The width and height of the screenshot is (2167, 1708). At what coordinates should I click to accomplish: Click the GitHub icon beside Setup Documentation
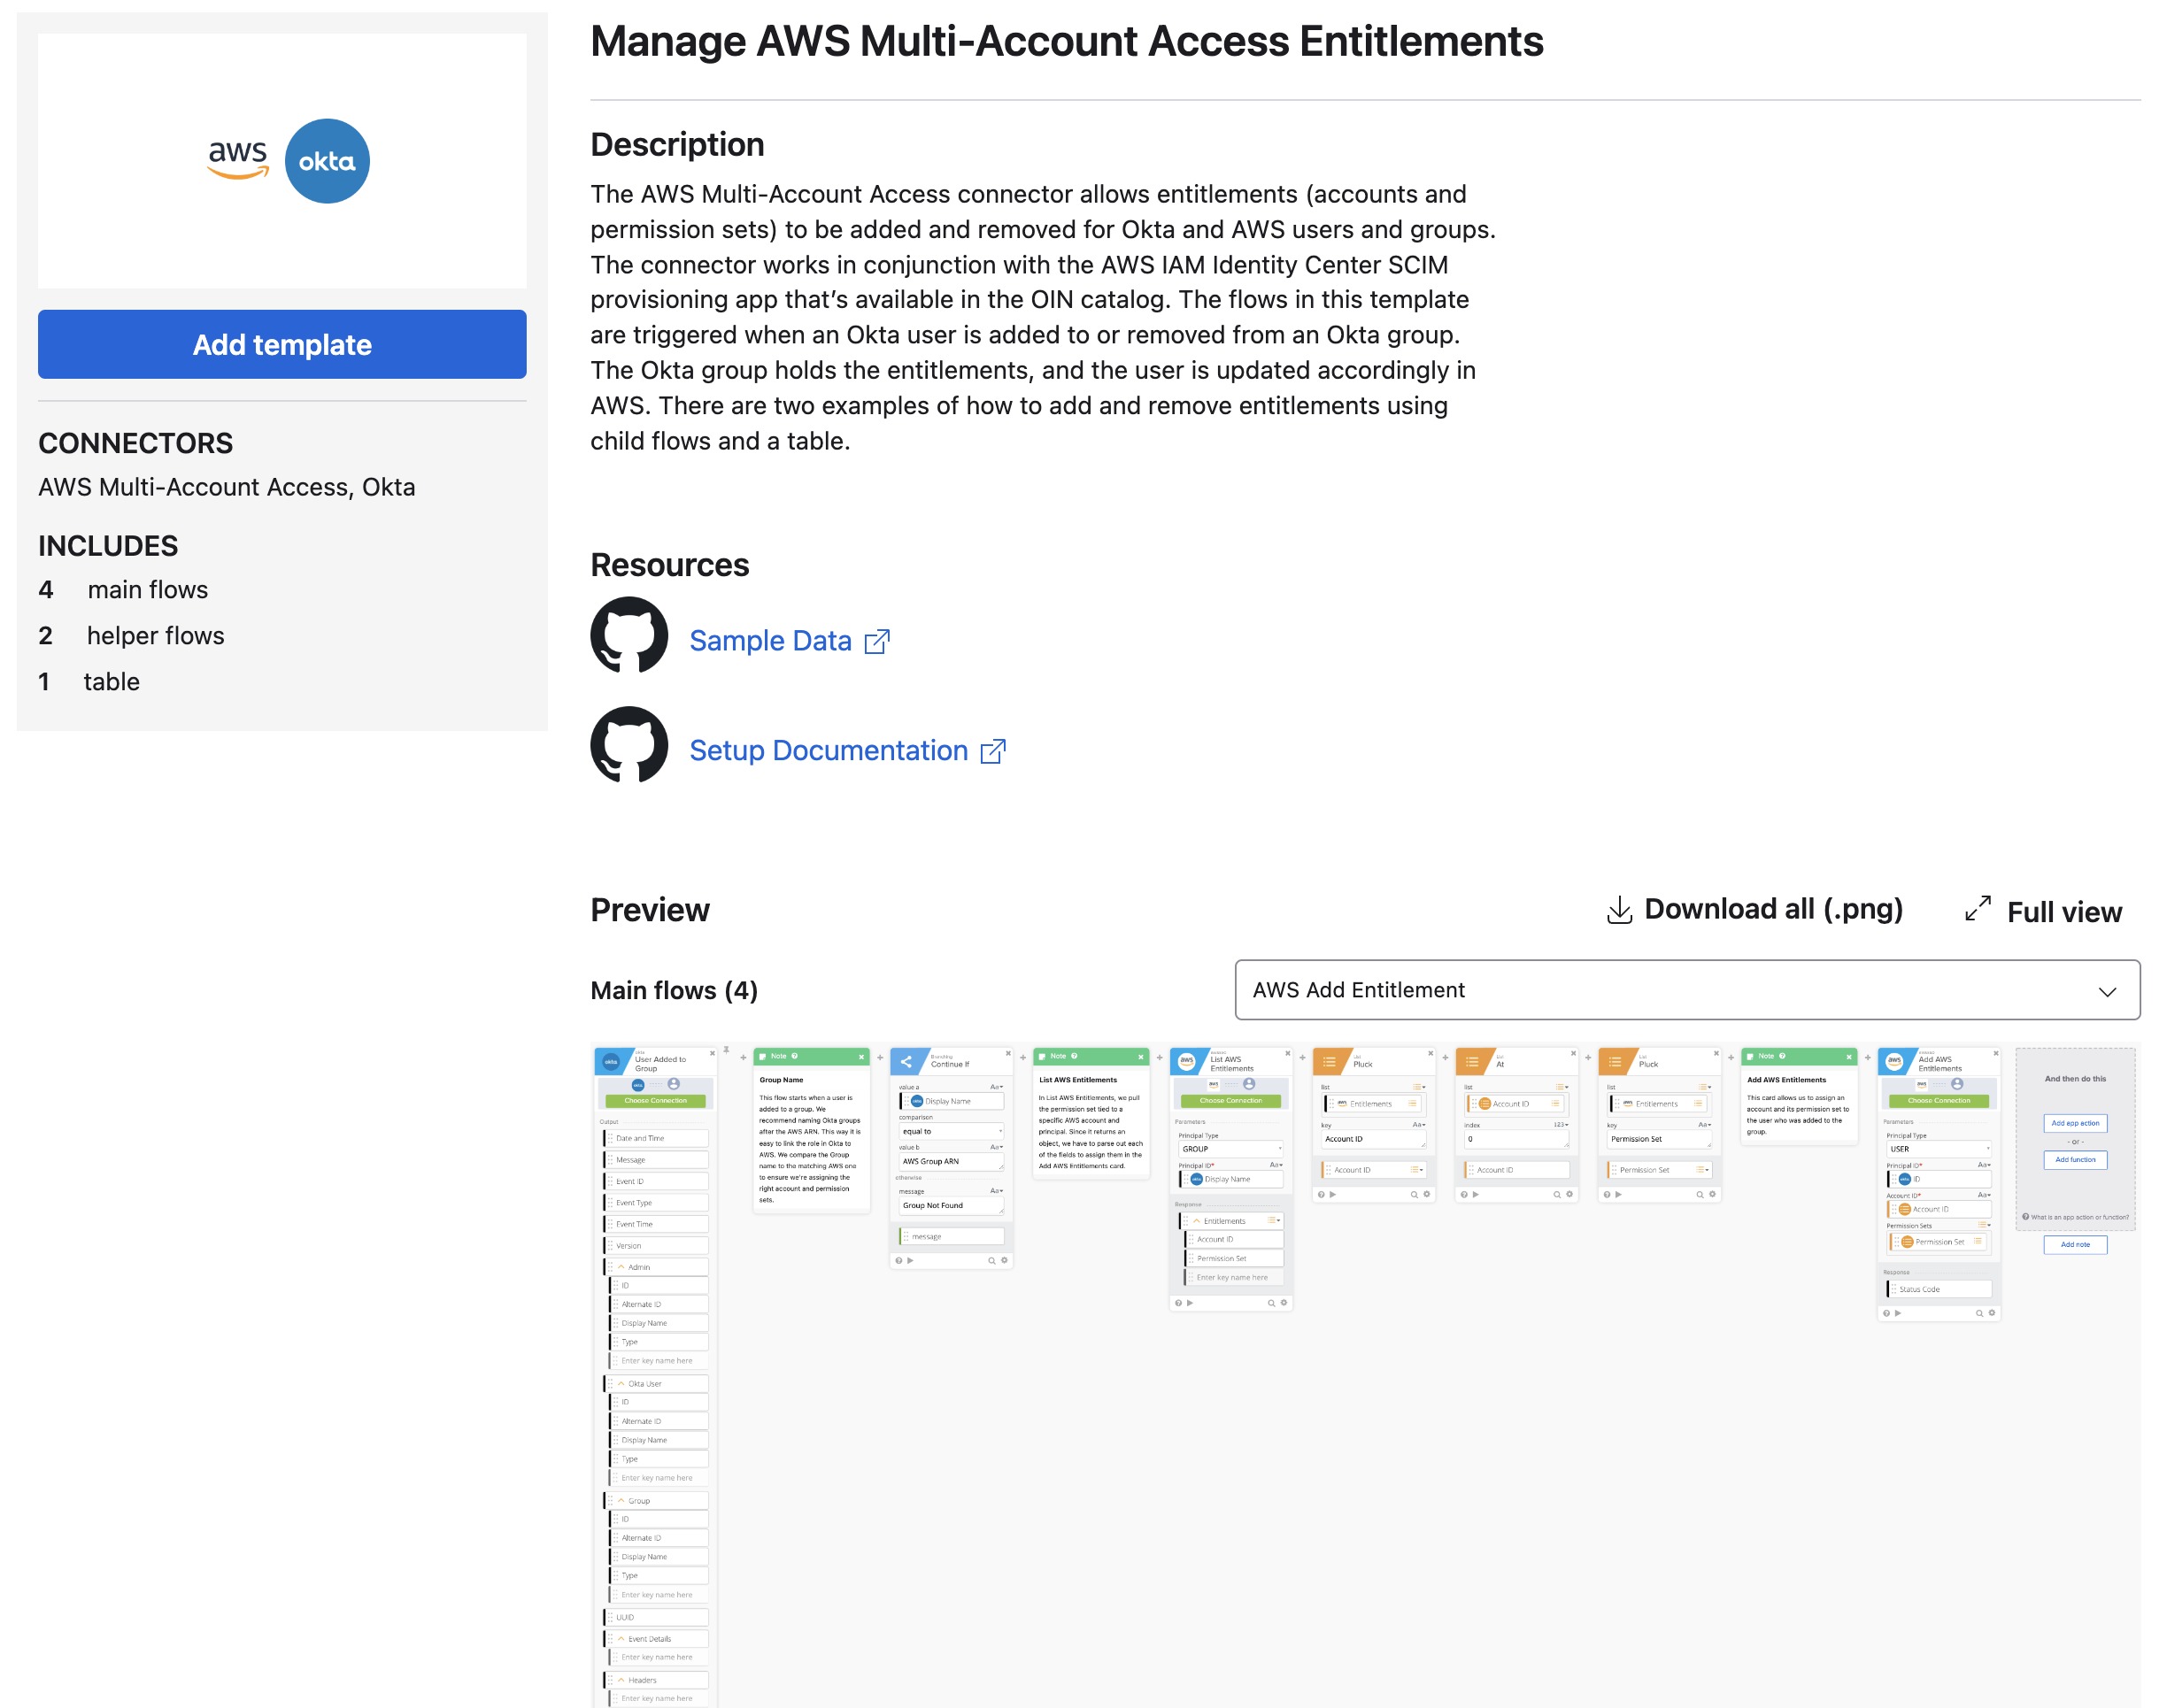click(x=629, y=746)
